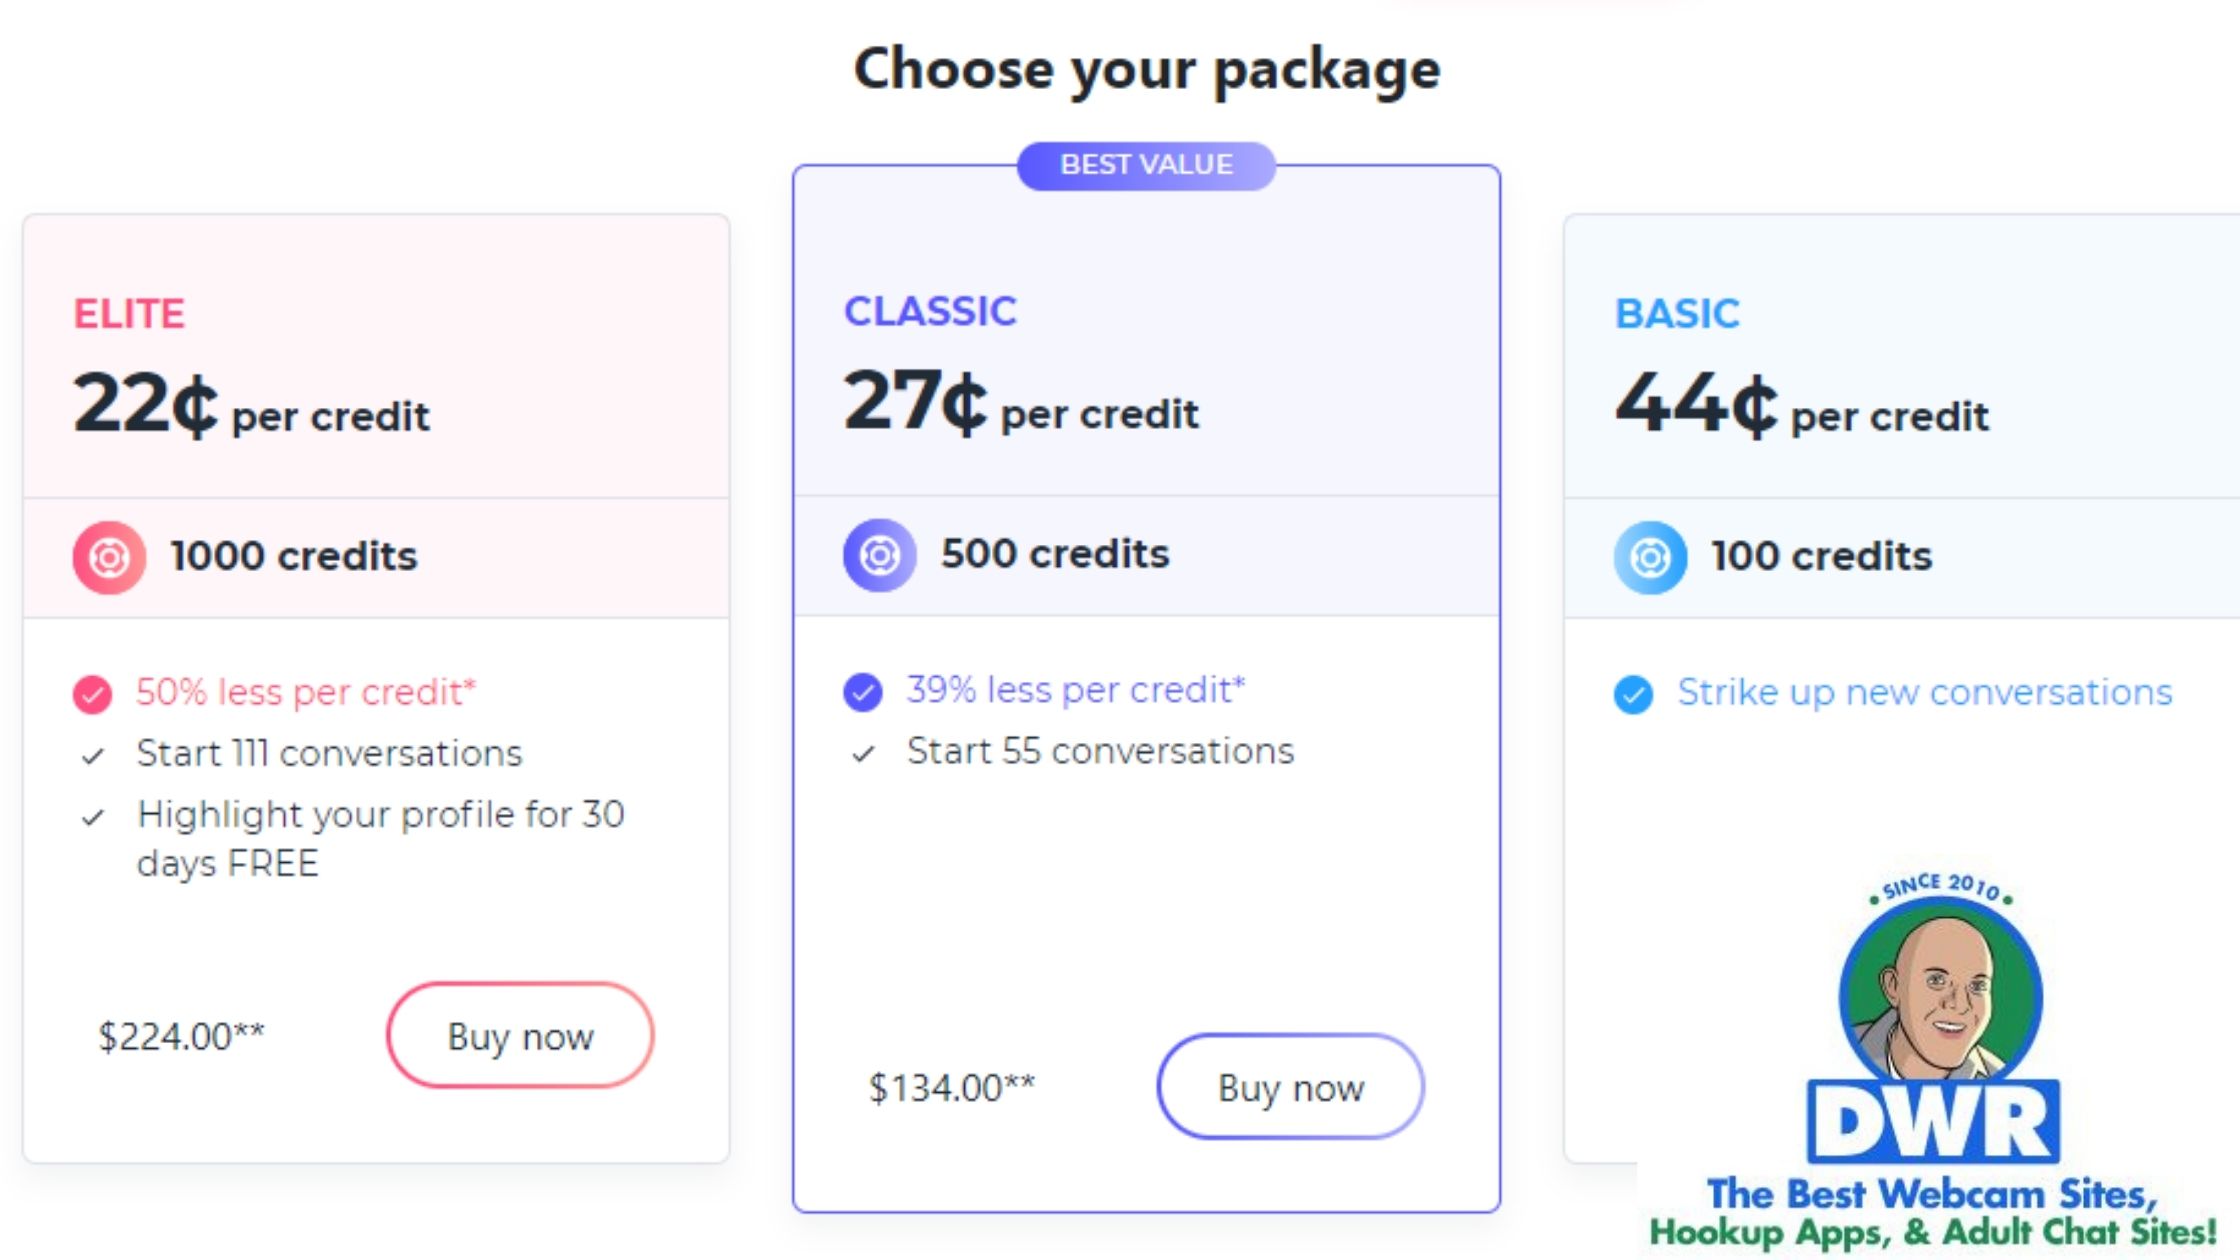
Task: Click the pink Elite credits coin icon
Action: point(109,557)
